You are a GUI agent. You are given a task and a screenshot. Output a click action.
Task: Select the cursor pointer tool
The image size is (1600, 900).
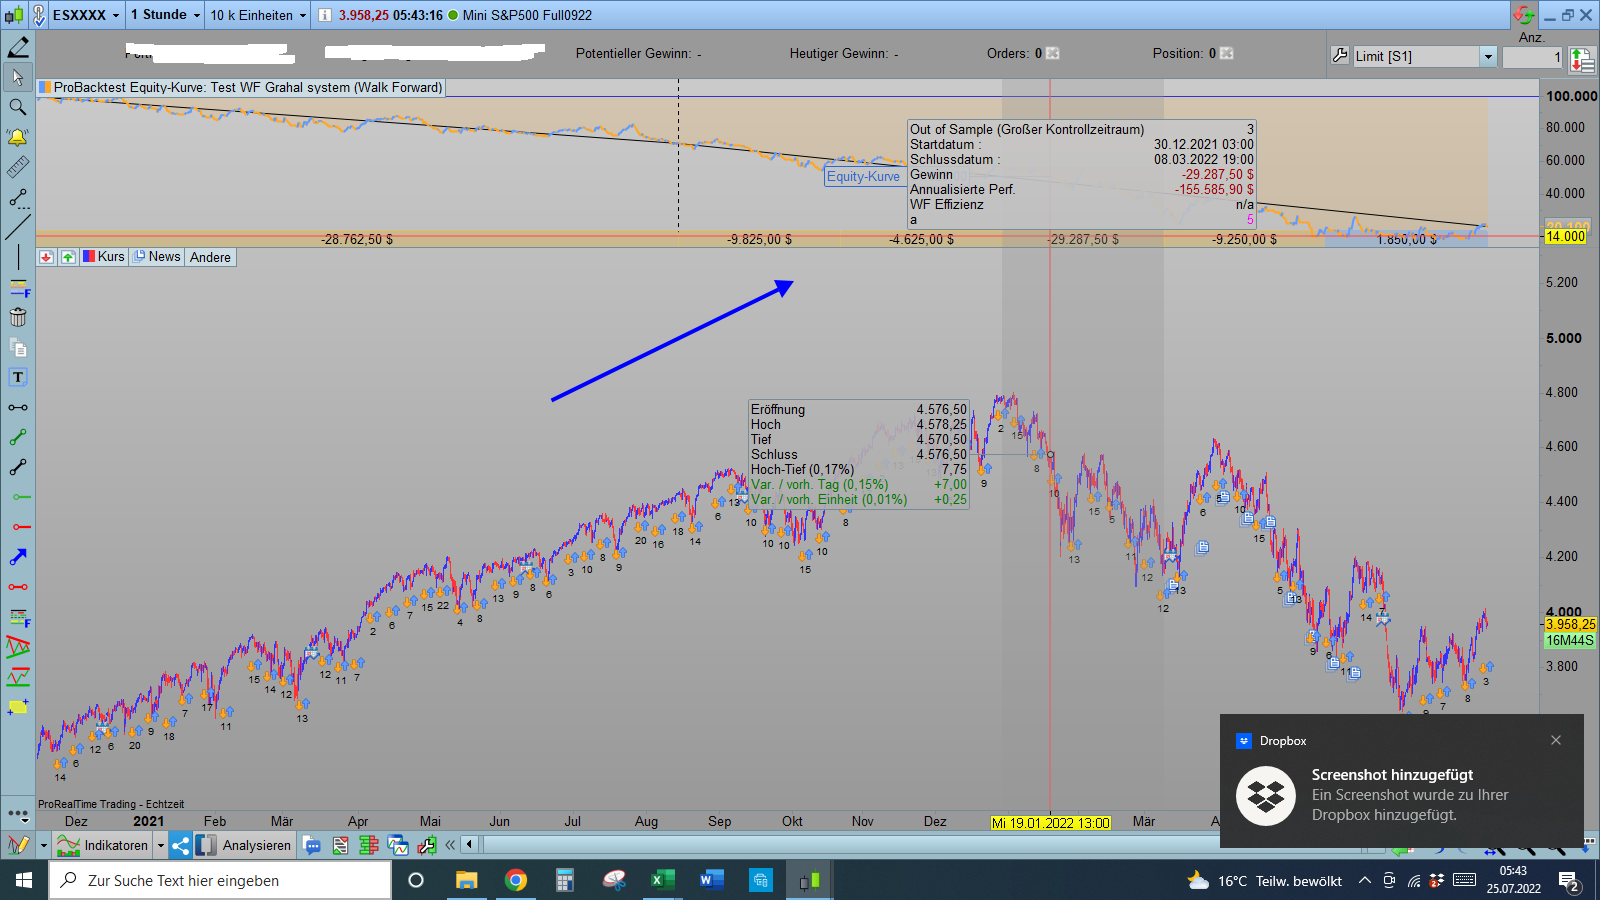[18, 77]
